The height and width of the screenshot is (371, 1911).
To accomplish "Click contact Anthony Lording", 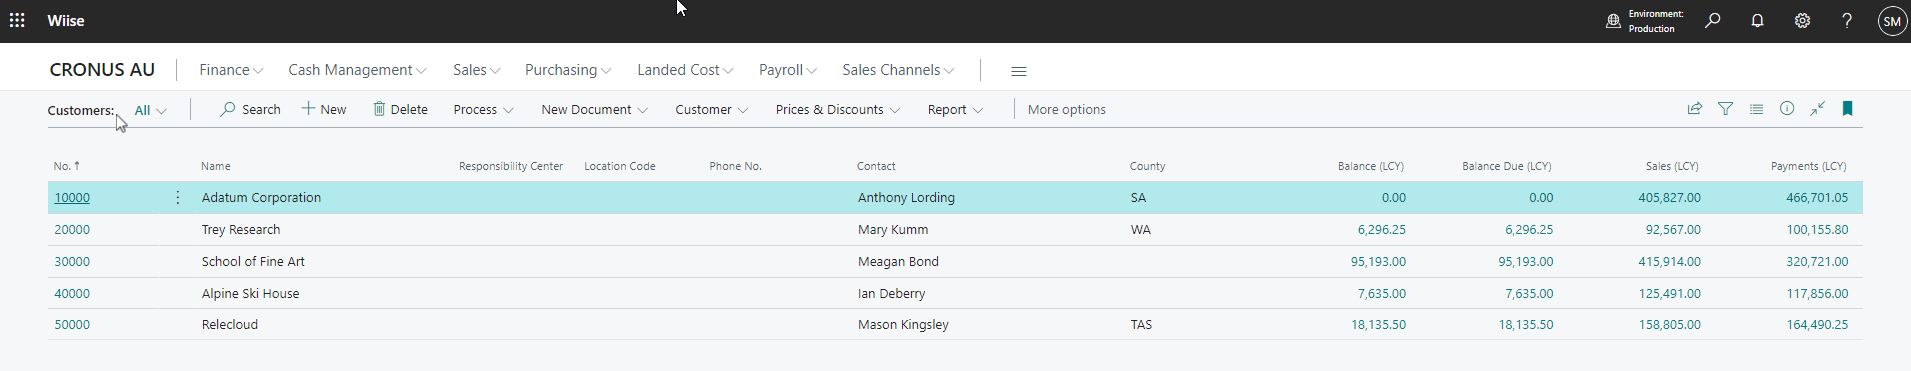I will pos(906,198).
